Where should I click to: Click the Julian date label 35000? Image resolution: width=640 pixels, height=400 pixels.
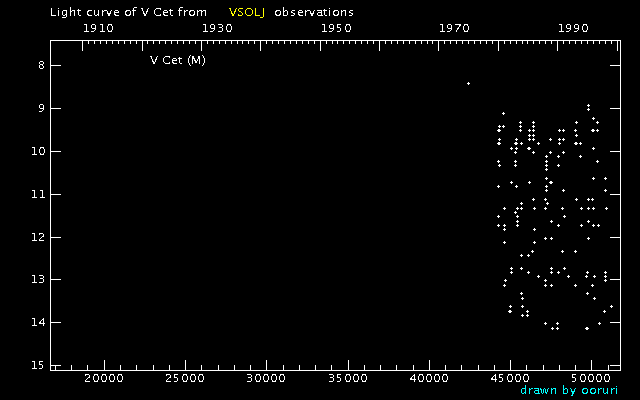tap(348, 378)
